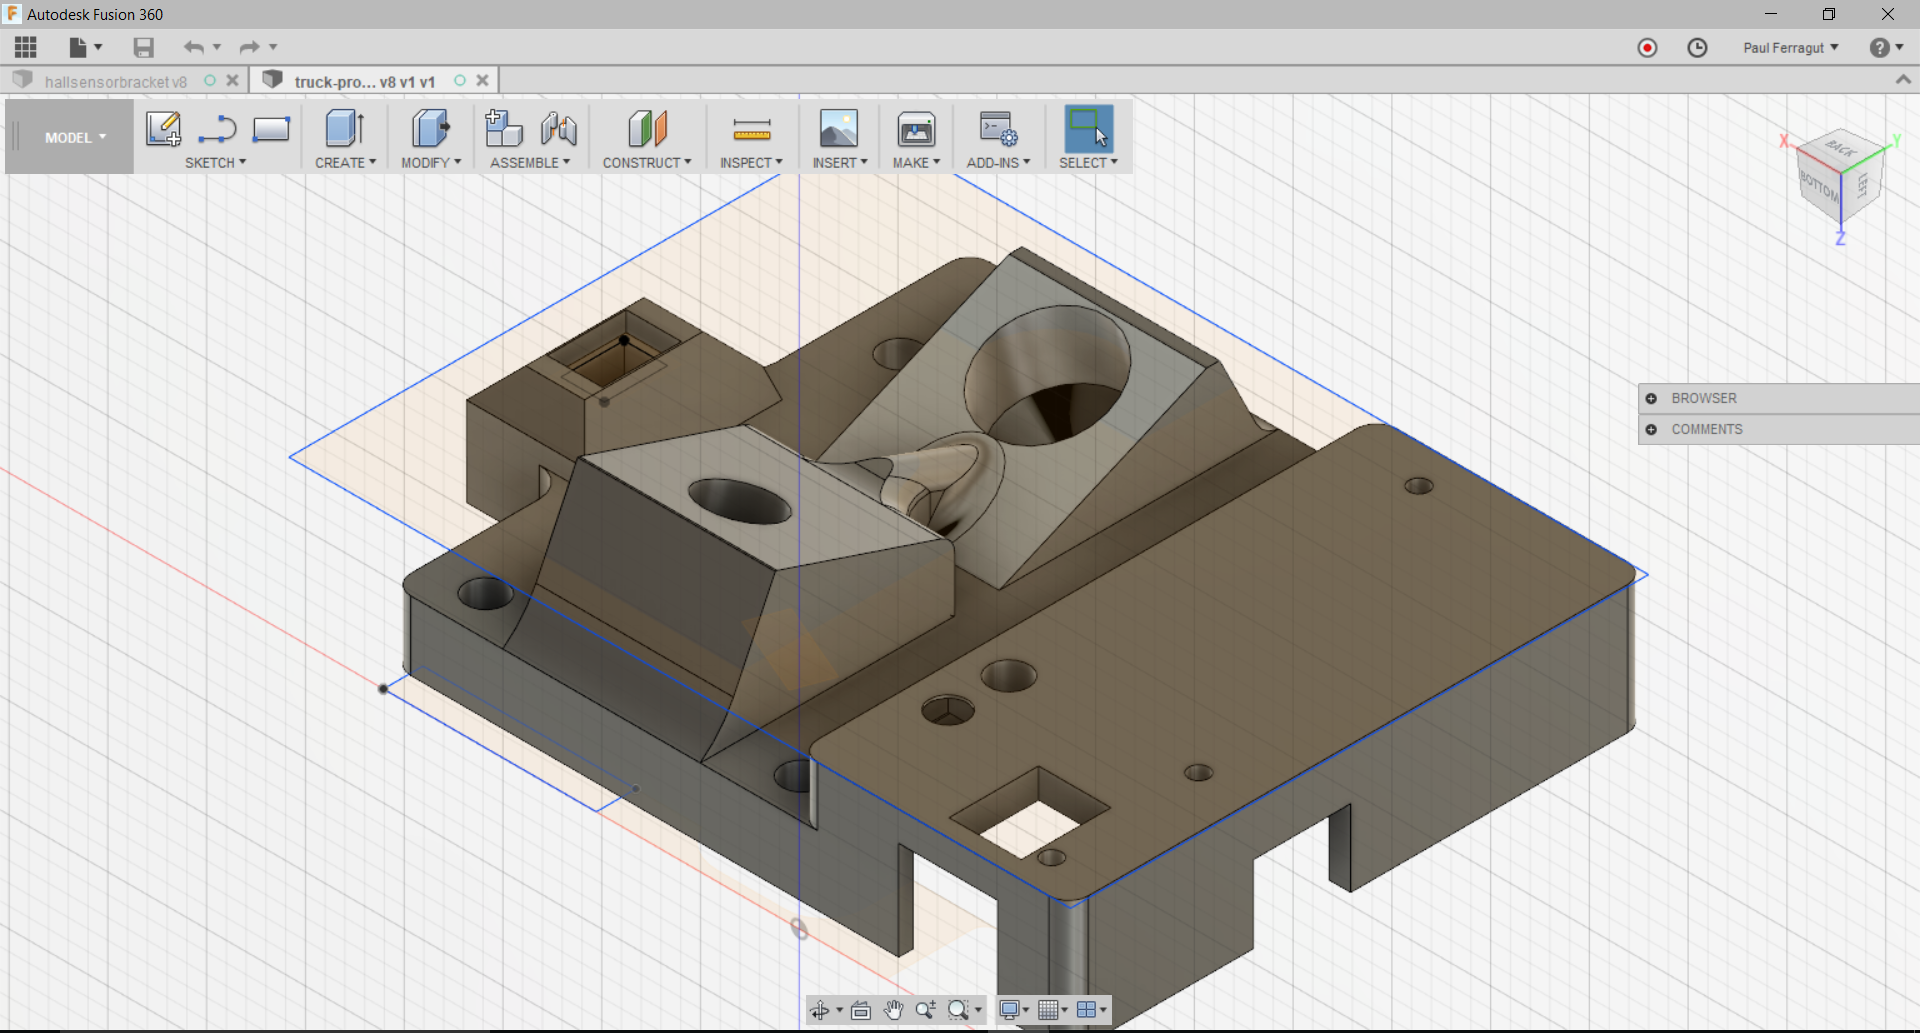Open the Help menu dropdown arrow
This screenshot has height=1033, width=1920.
pos(1899,48)
